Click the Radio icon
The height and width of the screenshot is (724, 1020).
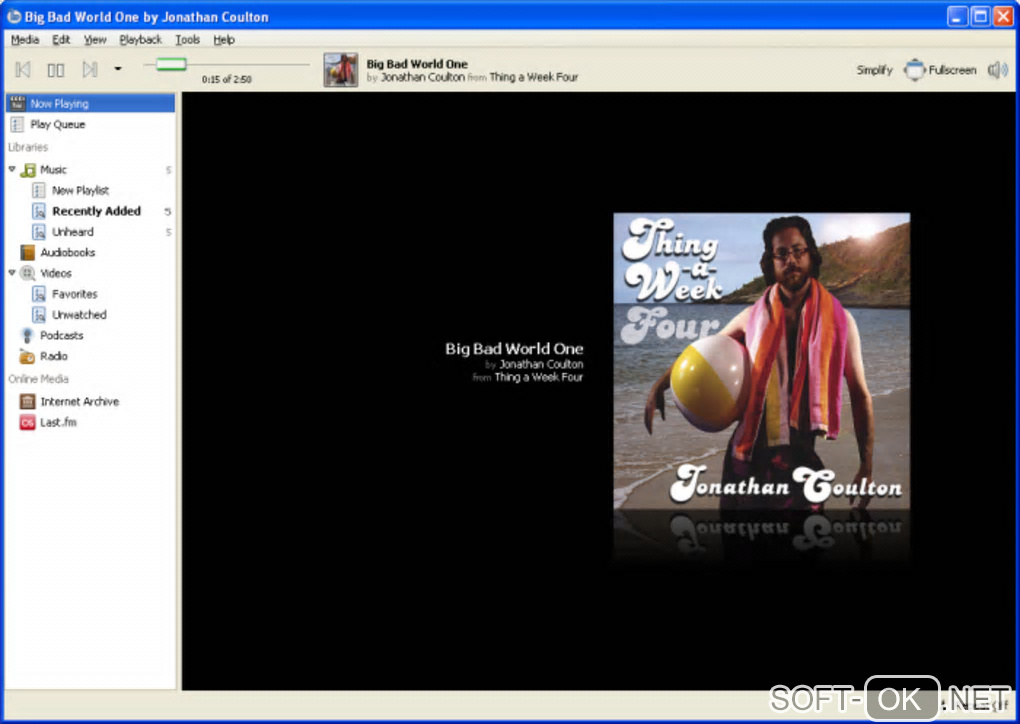(x=27, y=356)
